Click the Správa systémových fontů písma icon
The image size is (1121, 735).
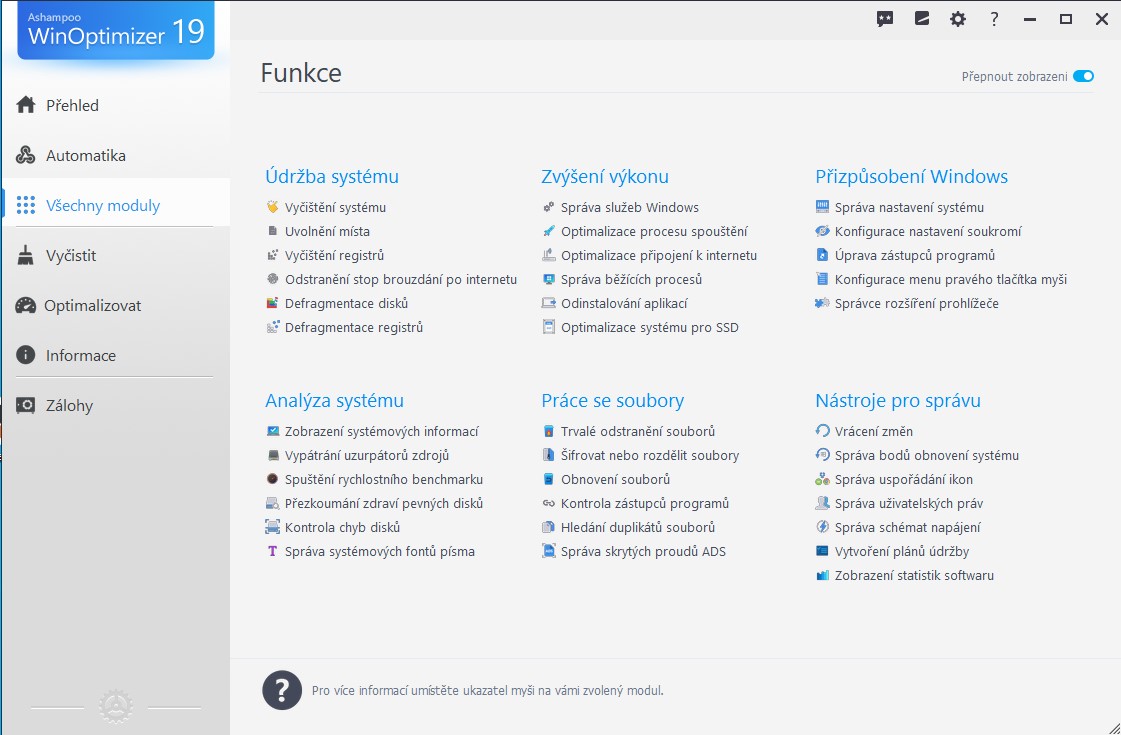272,552
